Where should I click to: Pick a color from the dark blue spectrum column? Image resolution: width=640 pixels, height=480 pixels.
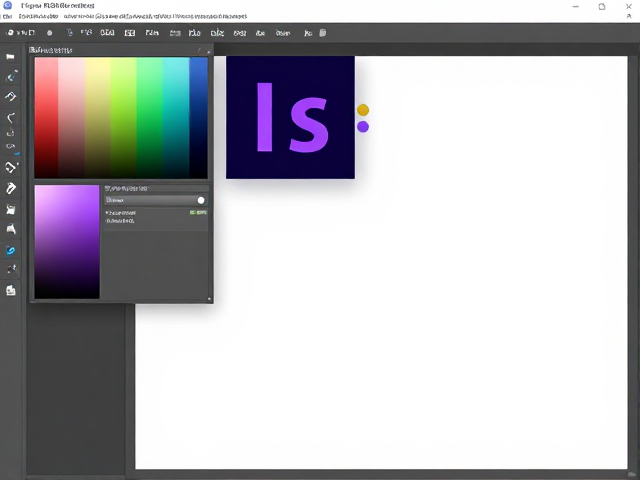198,118
